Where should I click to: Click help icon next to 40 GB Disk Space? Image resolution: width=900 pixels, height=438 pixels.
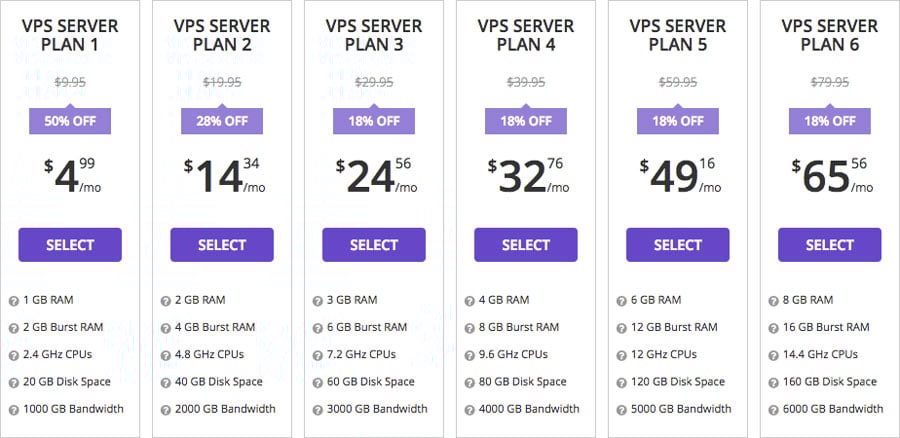click(166, 383)
